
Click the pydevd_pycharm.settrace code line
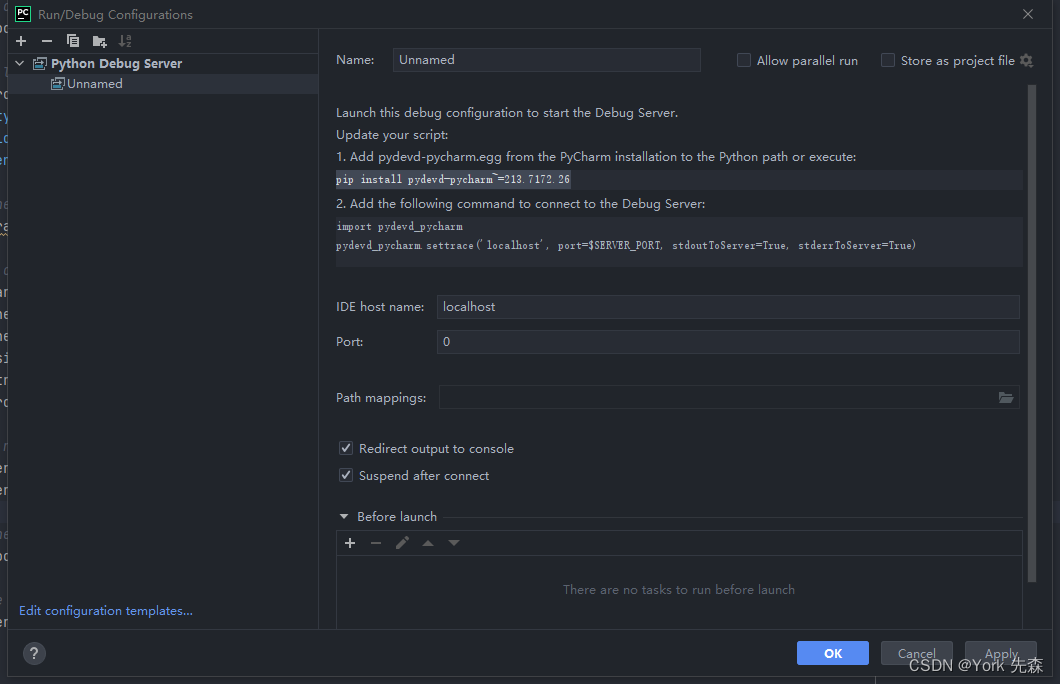[x=626, y=245]
